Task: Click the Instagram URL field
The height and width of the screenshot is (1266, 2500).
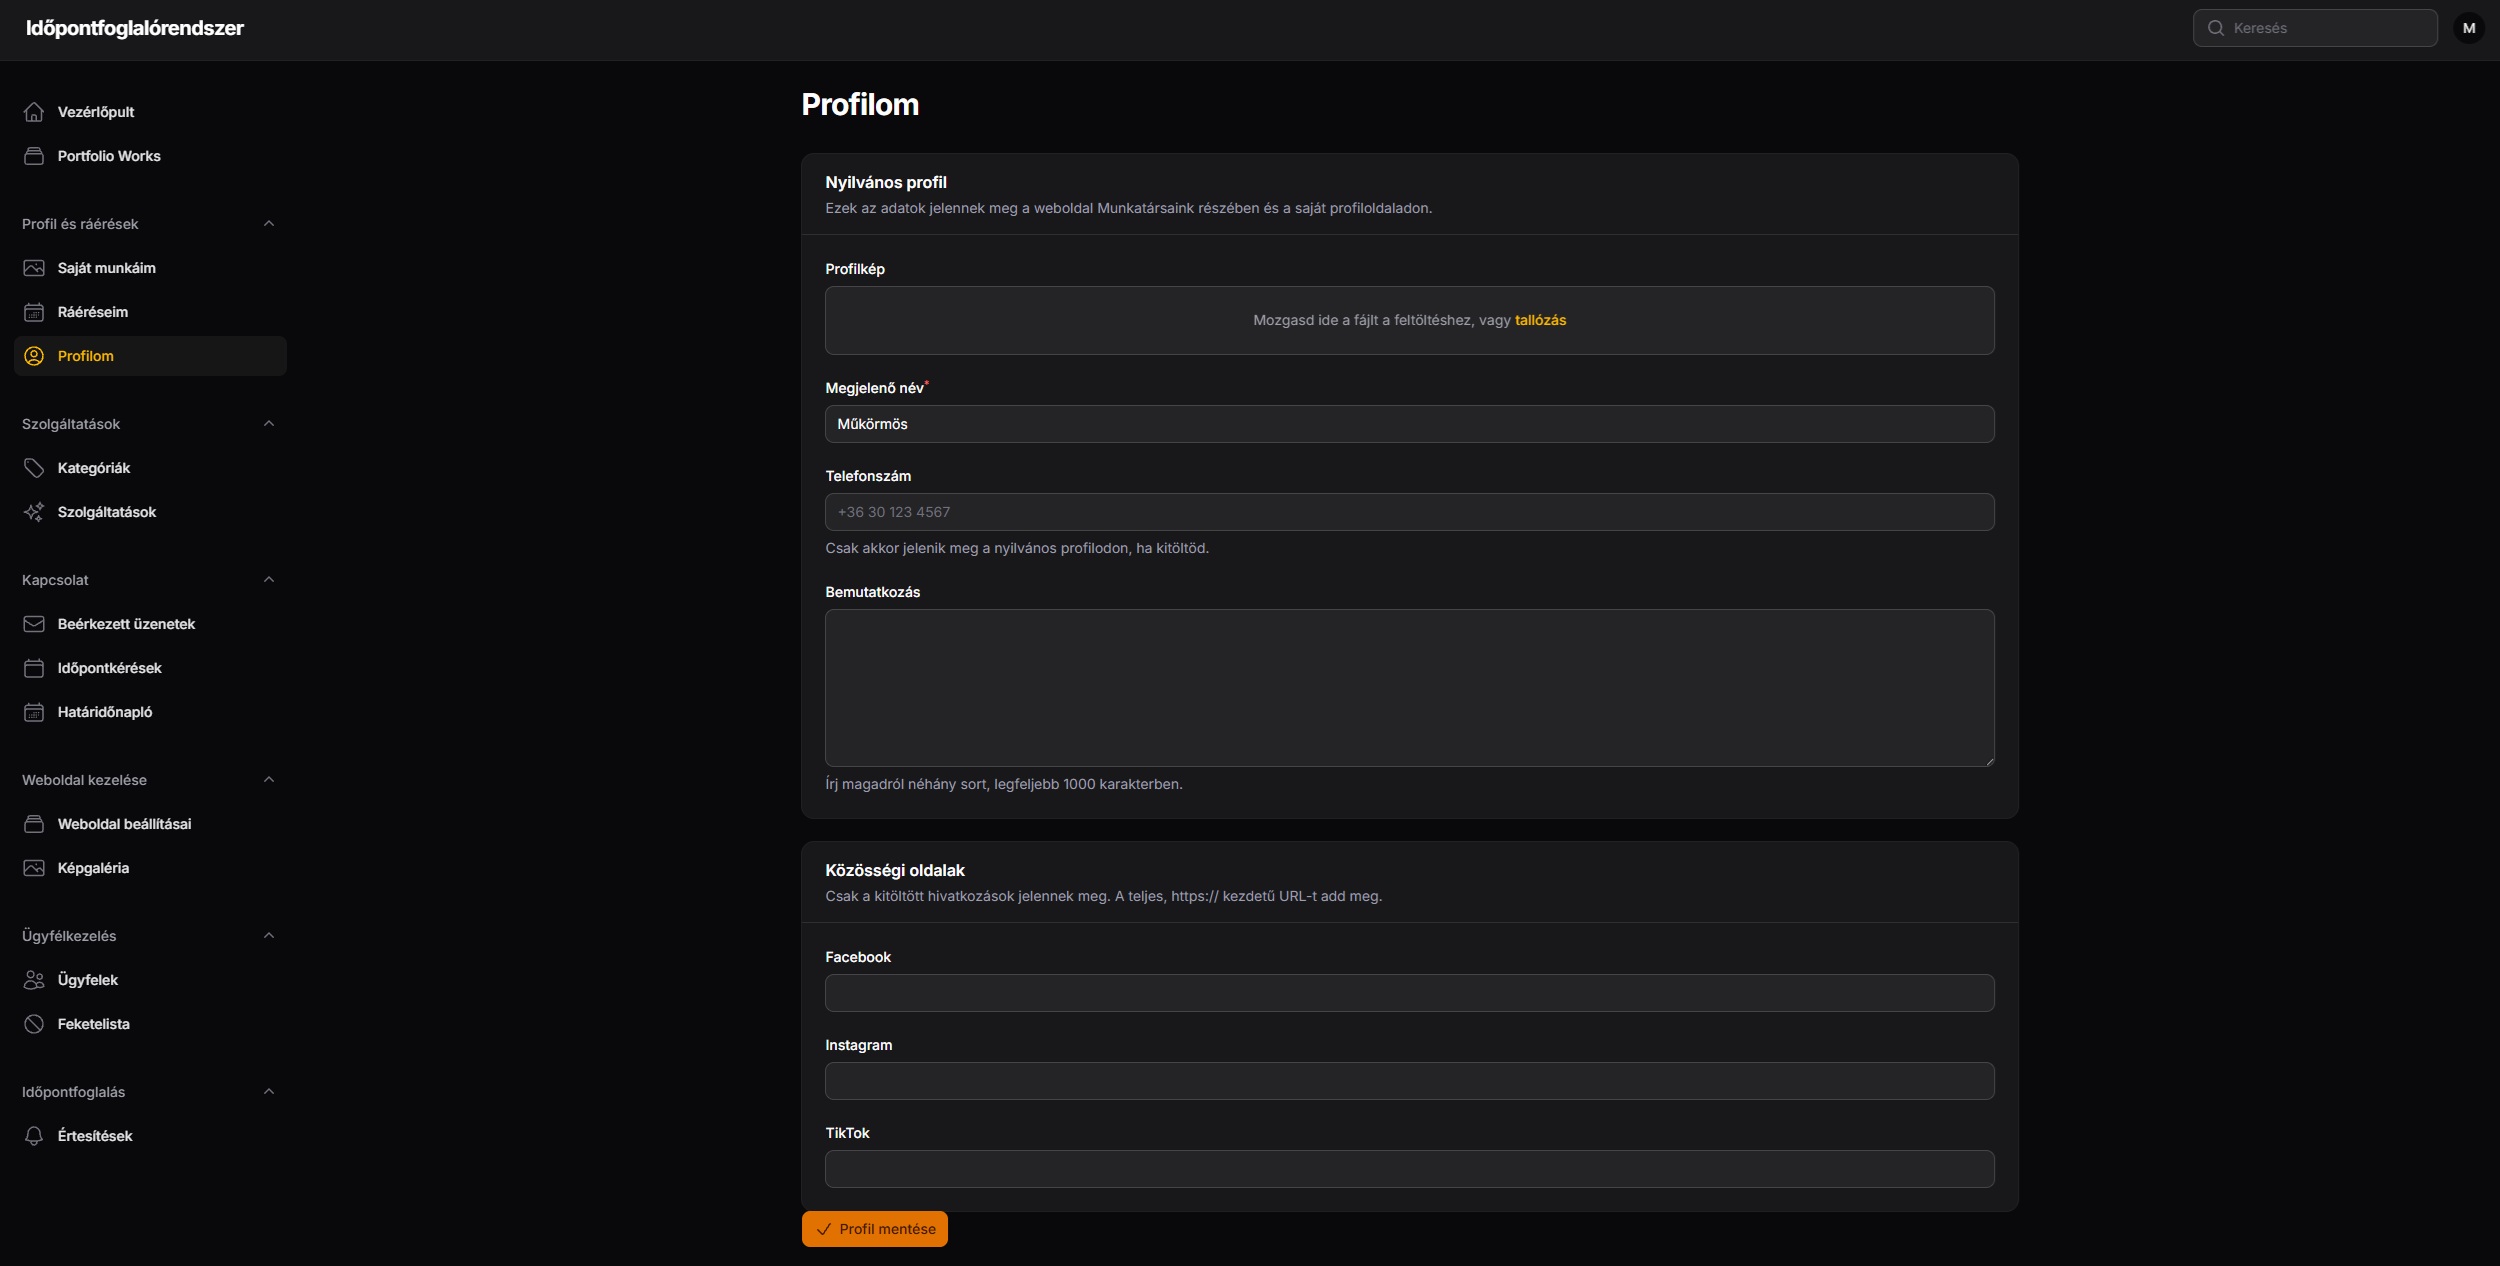Action: (1409, 1081)
